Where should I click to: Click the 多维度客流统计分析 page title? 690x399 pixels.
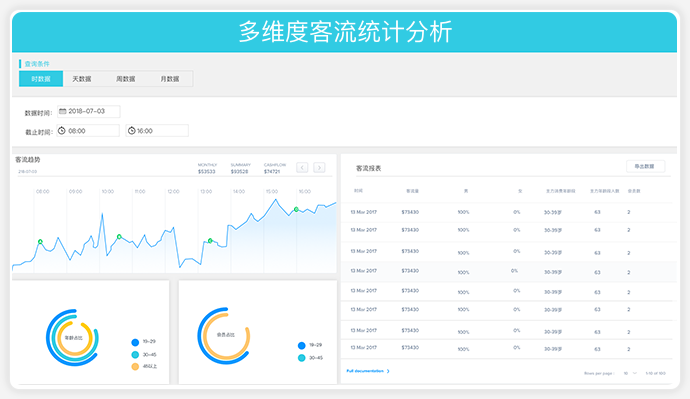pos(345,32)
